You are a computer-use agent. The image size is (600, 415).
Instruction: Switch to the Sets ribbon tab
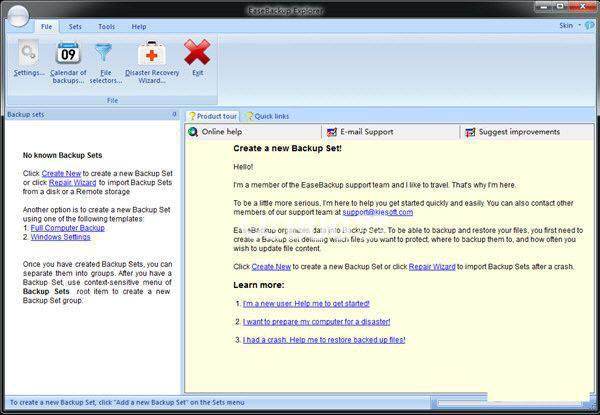75,27
